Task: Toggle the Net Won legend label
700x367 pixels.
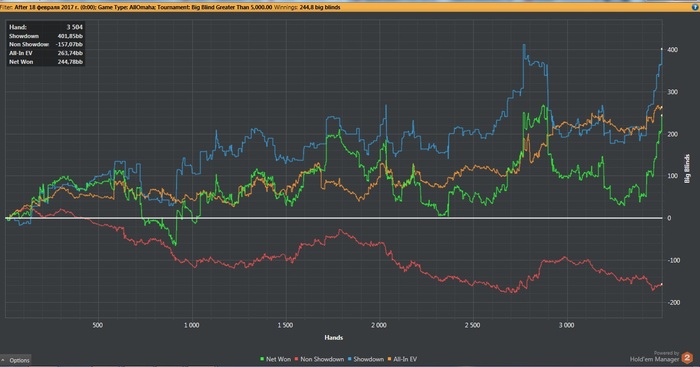Action: coord(278,359)
